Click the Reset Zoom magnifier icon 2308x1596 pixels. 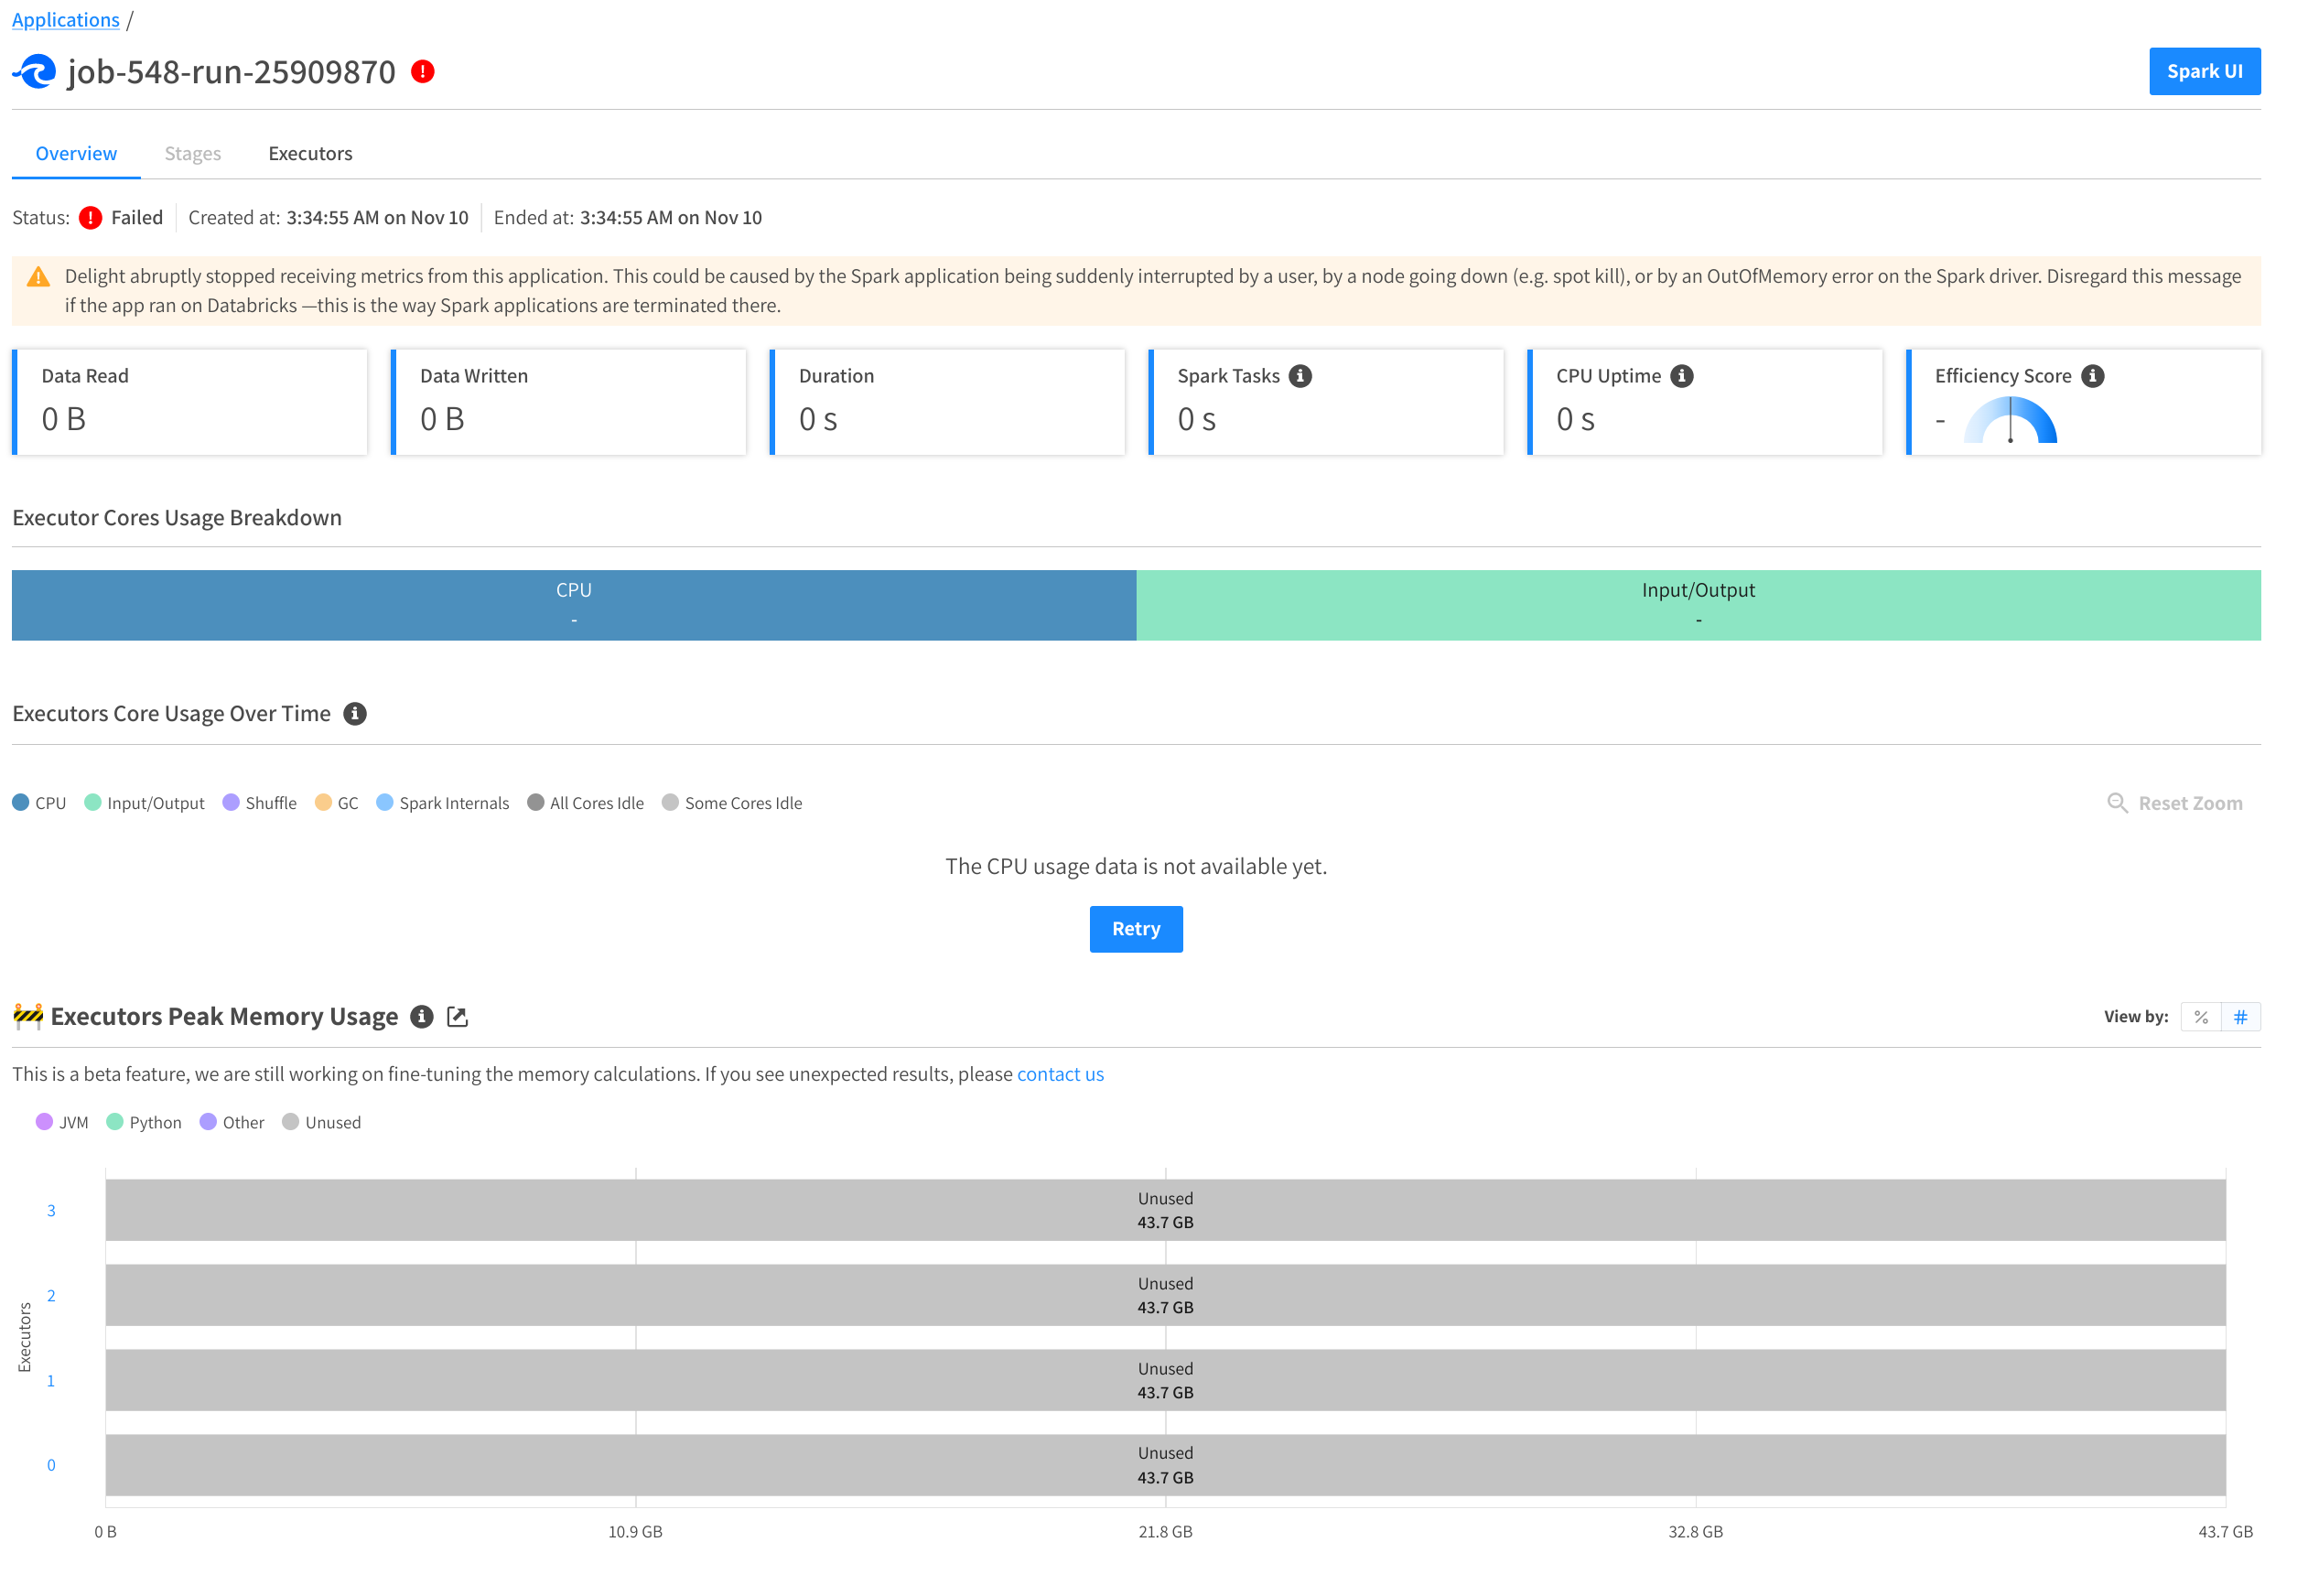click(x=2118, y=803)
